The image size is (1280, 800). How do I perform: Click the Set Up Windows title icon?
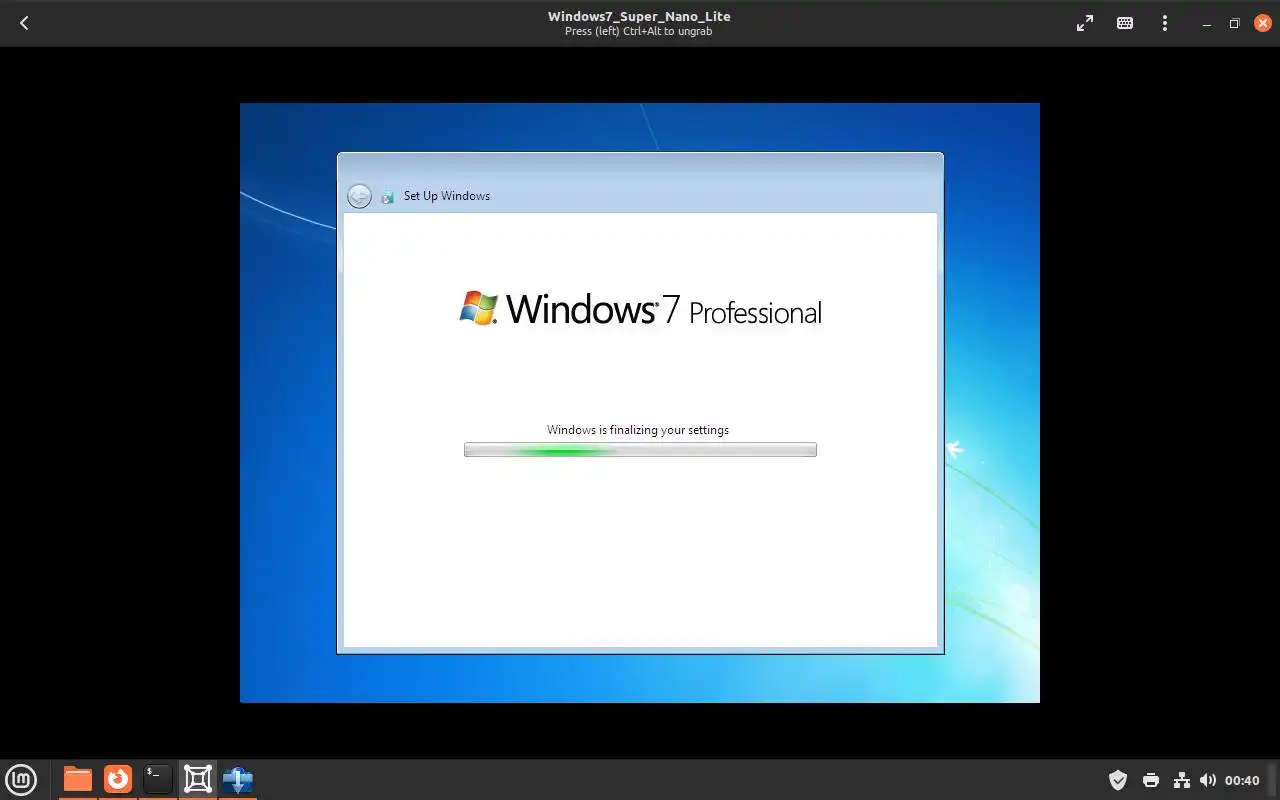388,197
